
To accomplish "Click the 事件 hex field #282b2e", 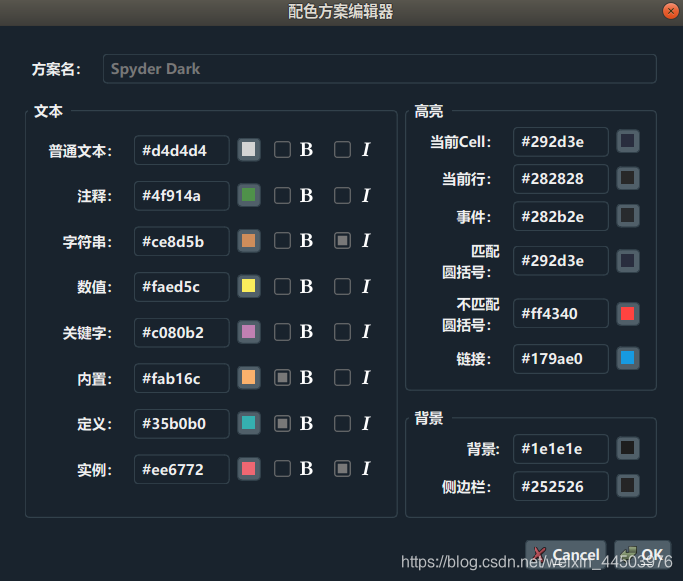I will pos(561,216).
